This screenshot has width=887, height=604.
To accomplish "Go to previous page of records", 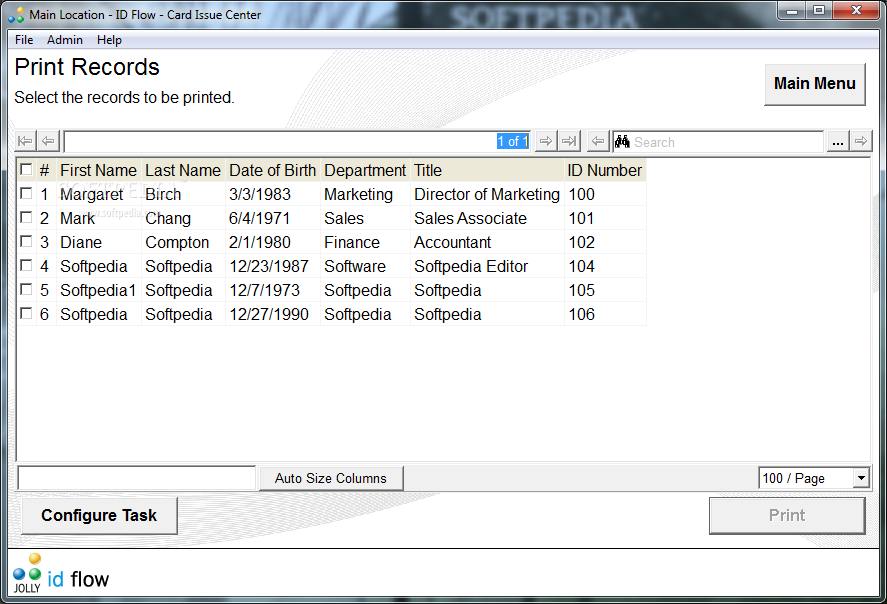I will pos(49,141).
